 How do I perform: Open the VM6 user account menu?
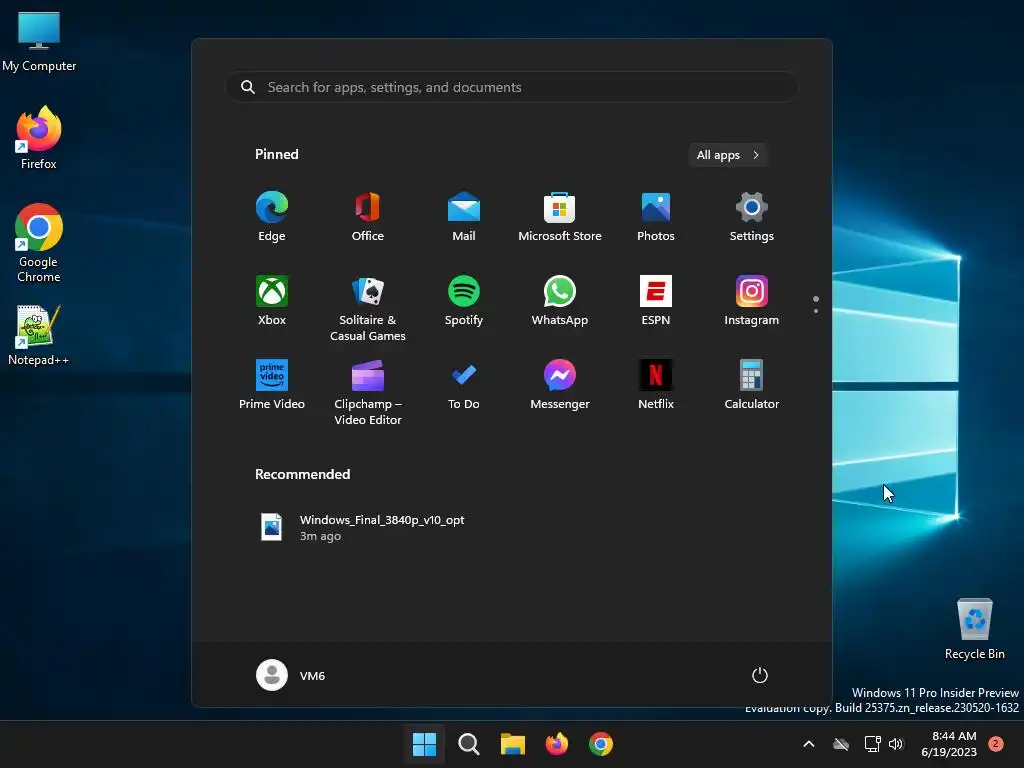291,675
